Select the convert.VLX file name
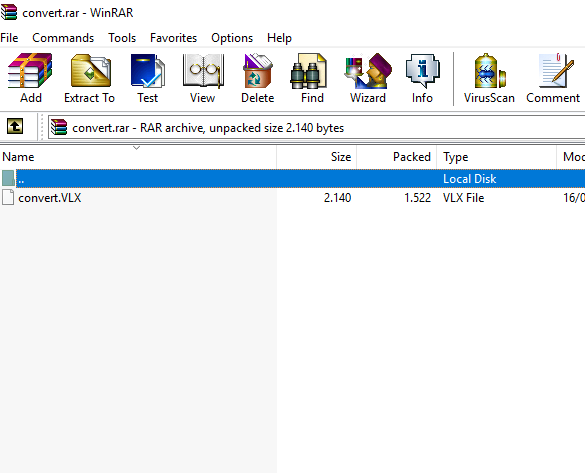The height and width of the screenshot is (473, 585). click(x=50, y=198)
